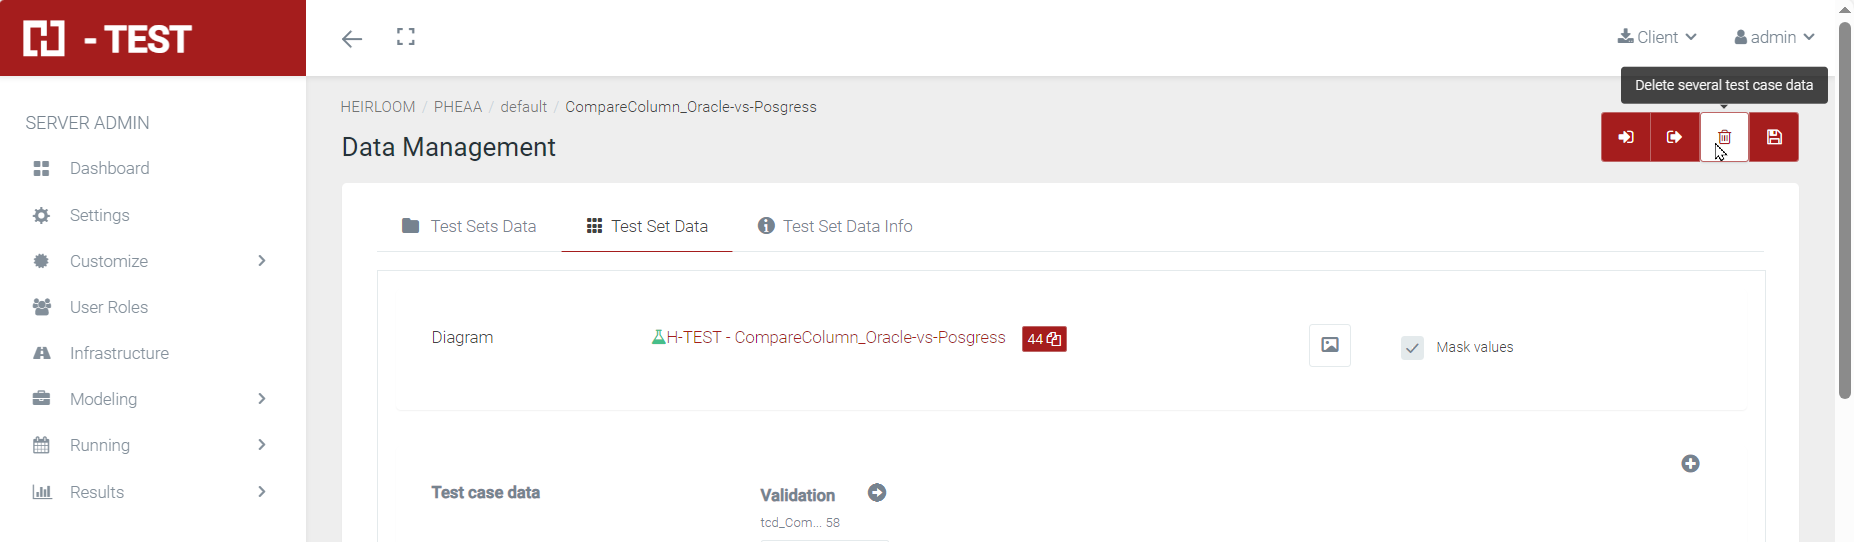Open the Client dropdown
Image resolution: width=1854 pixels, height=542 pixels.
(1657, 37)
